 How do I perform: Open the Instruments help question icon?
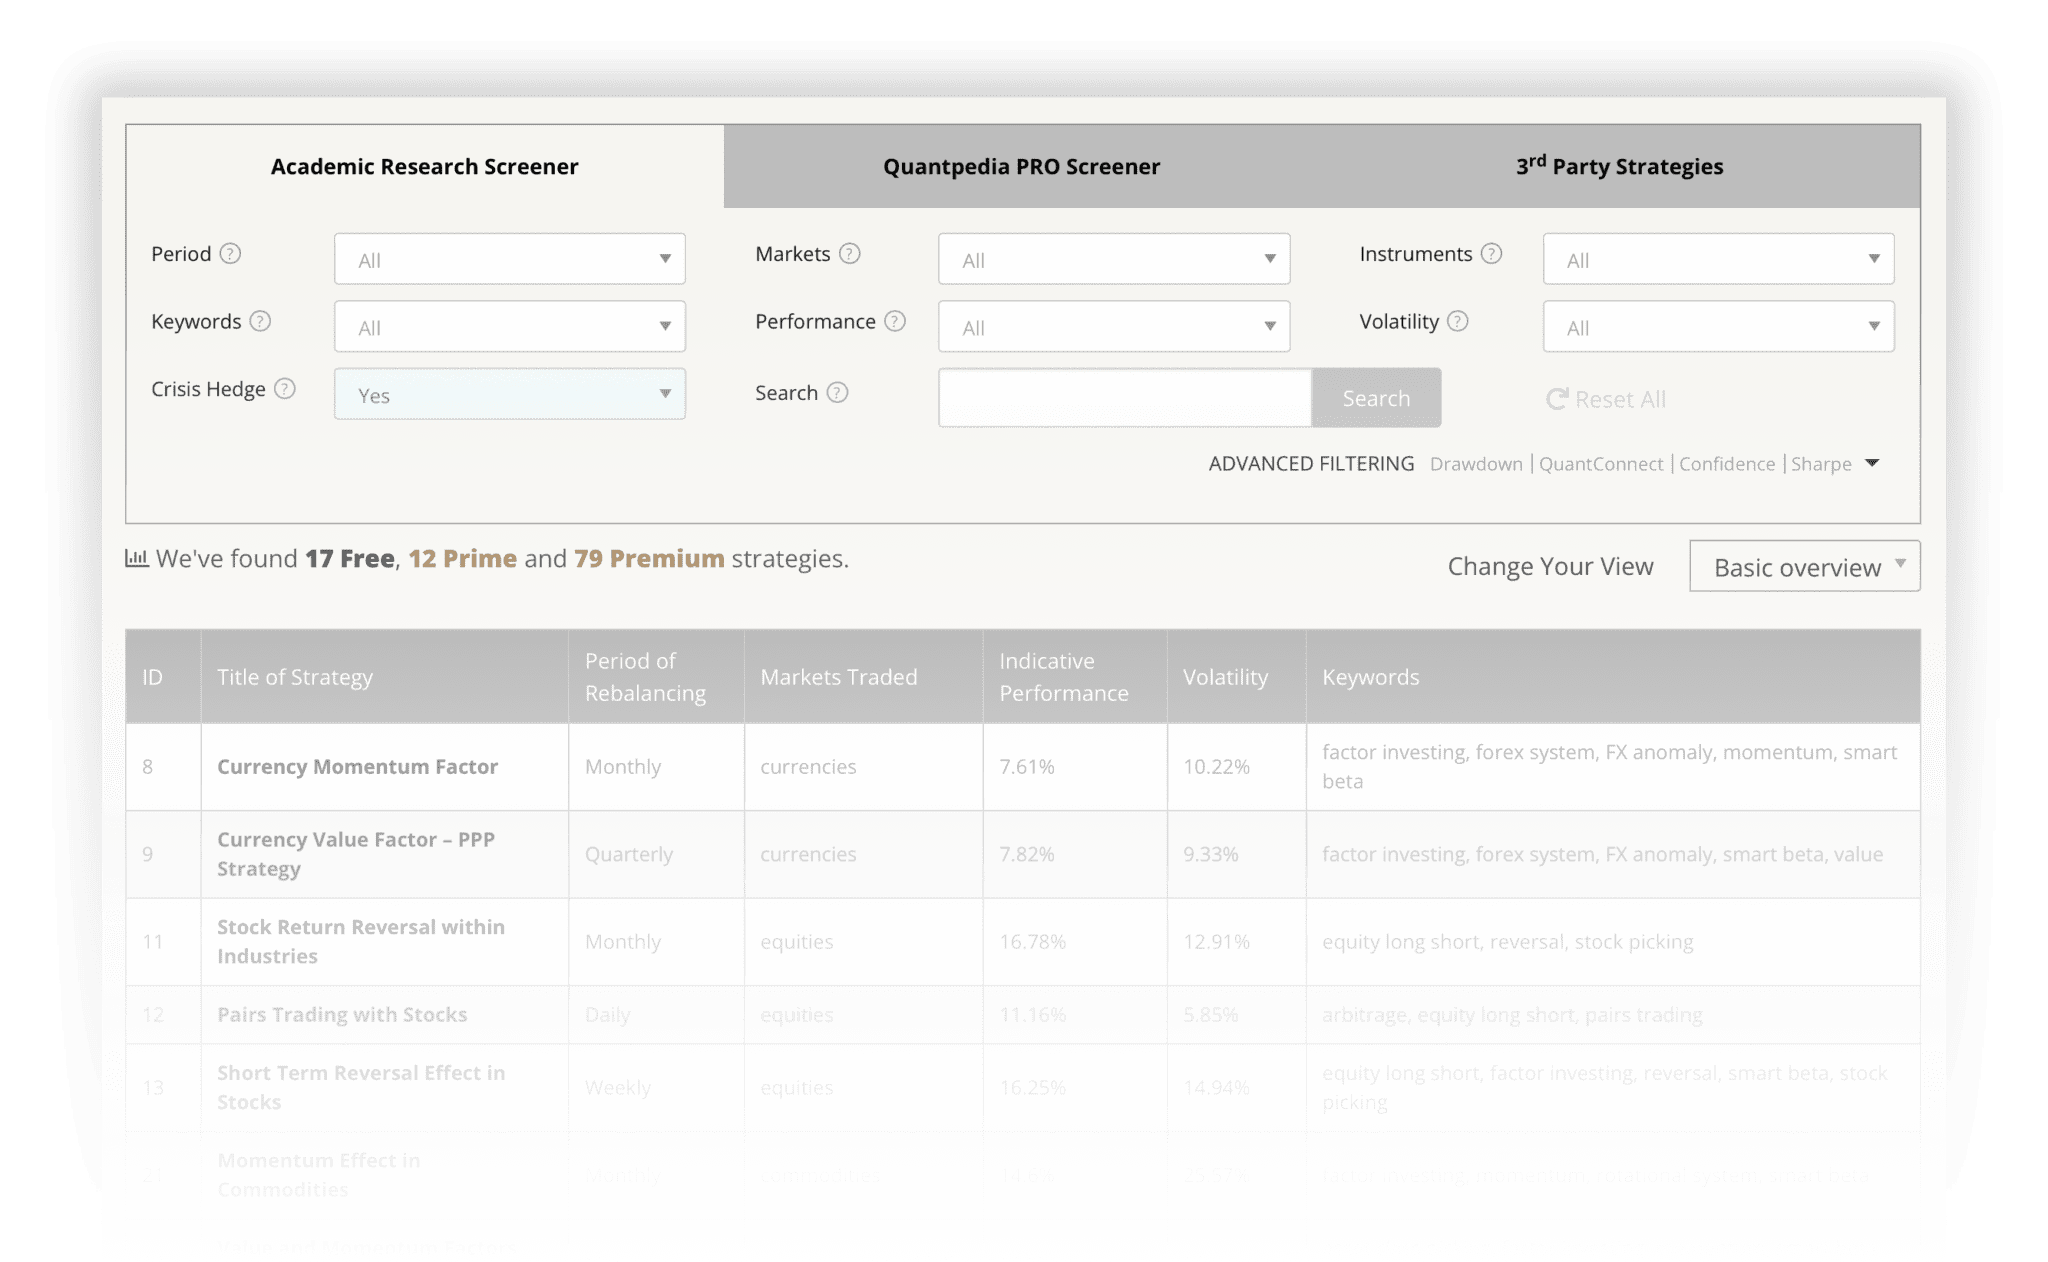(x=1491, y=254)
